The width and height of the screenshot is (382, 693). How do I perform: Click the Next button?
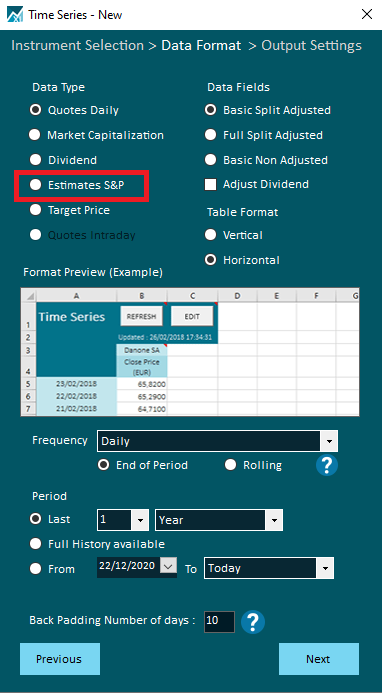coord(318,659)
